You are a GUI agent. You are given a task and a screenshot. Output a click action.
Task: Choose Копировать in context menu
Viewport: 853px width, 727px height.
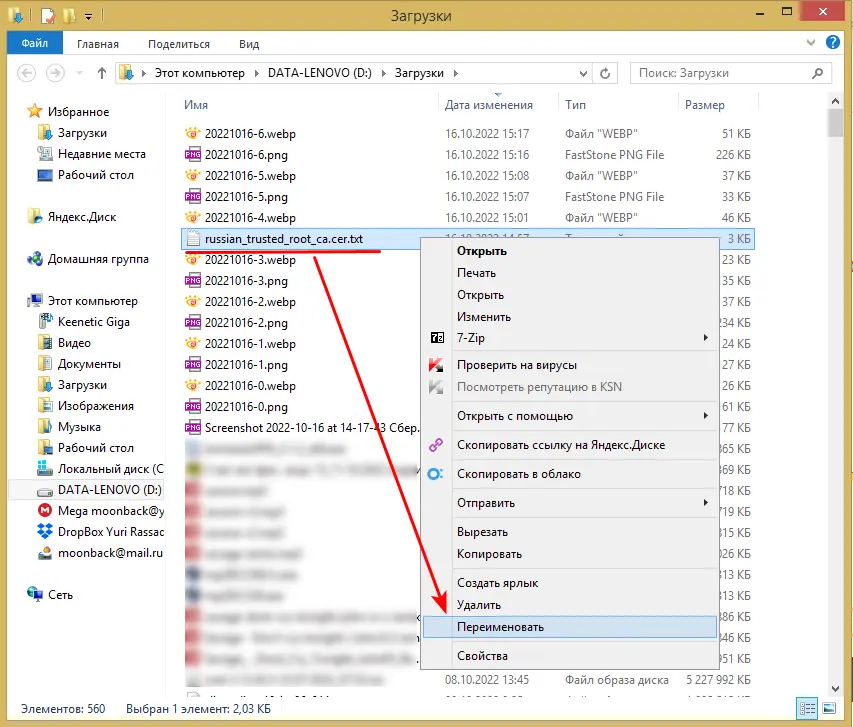(x=570, y=554)
